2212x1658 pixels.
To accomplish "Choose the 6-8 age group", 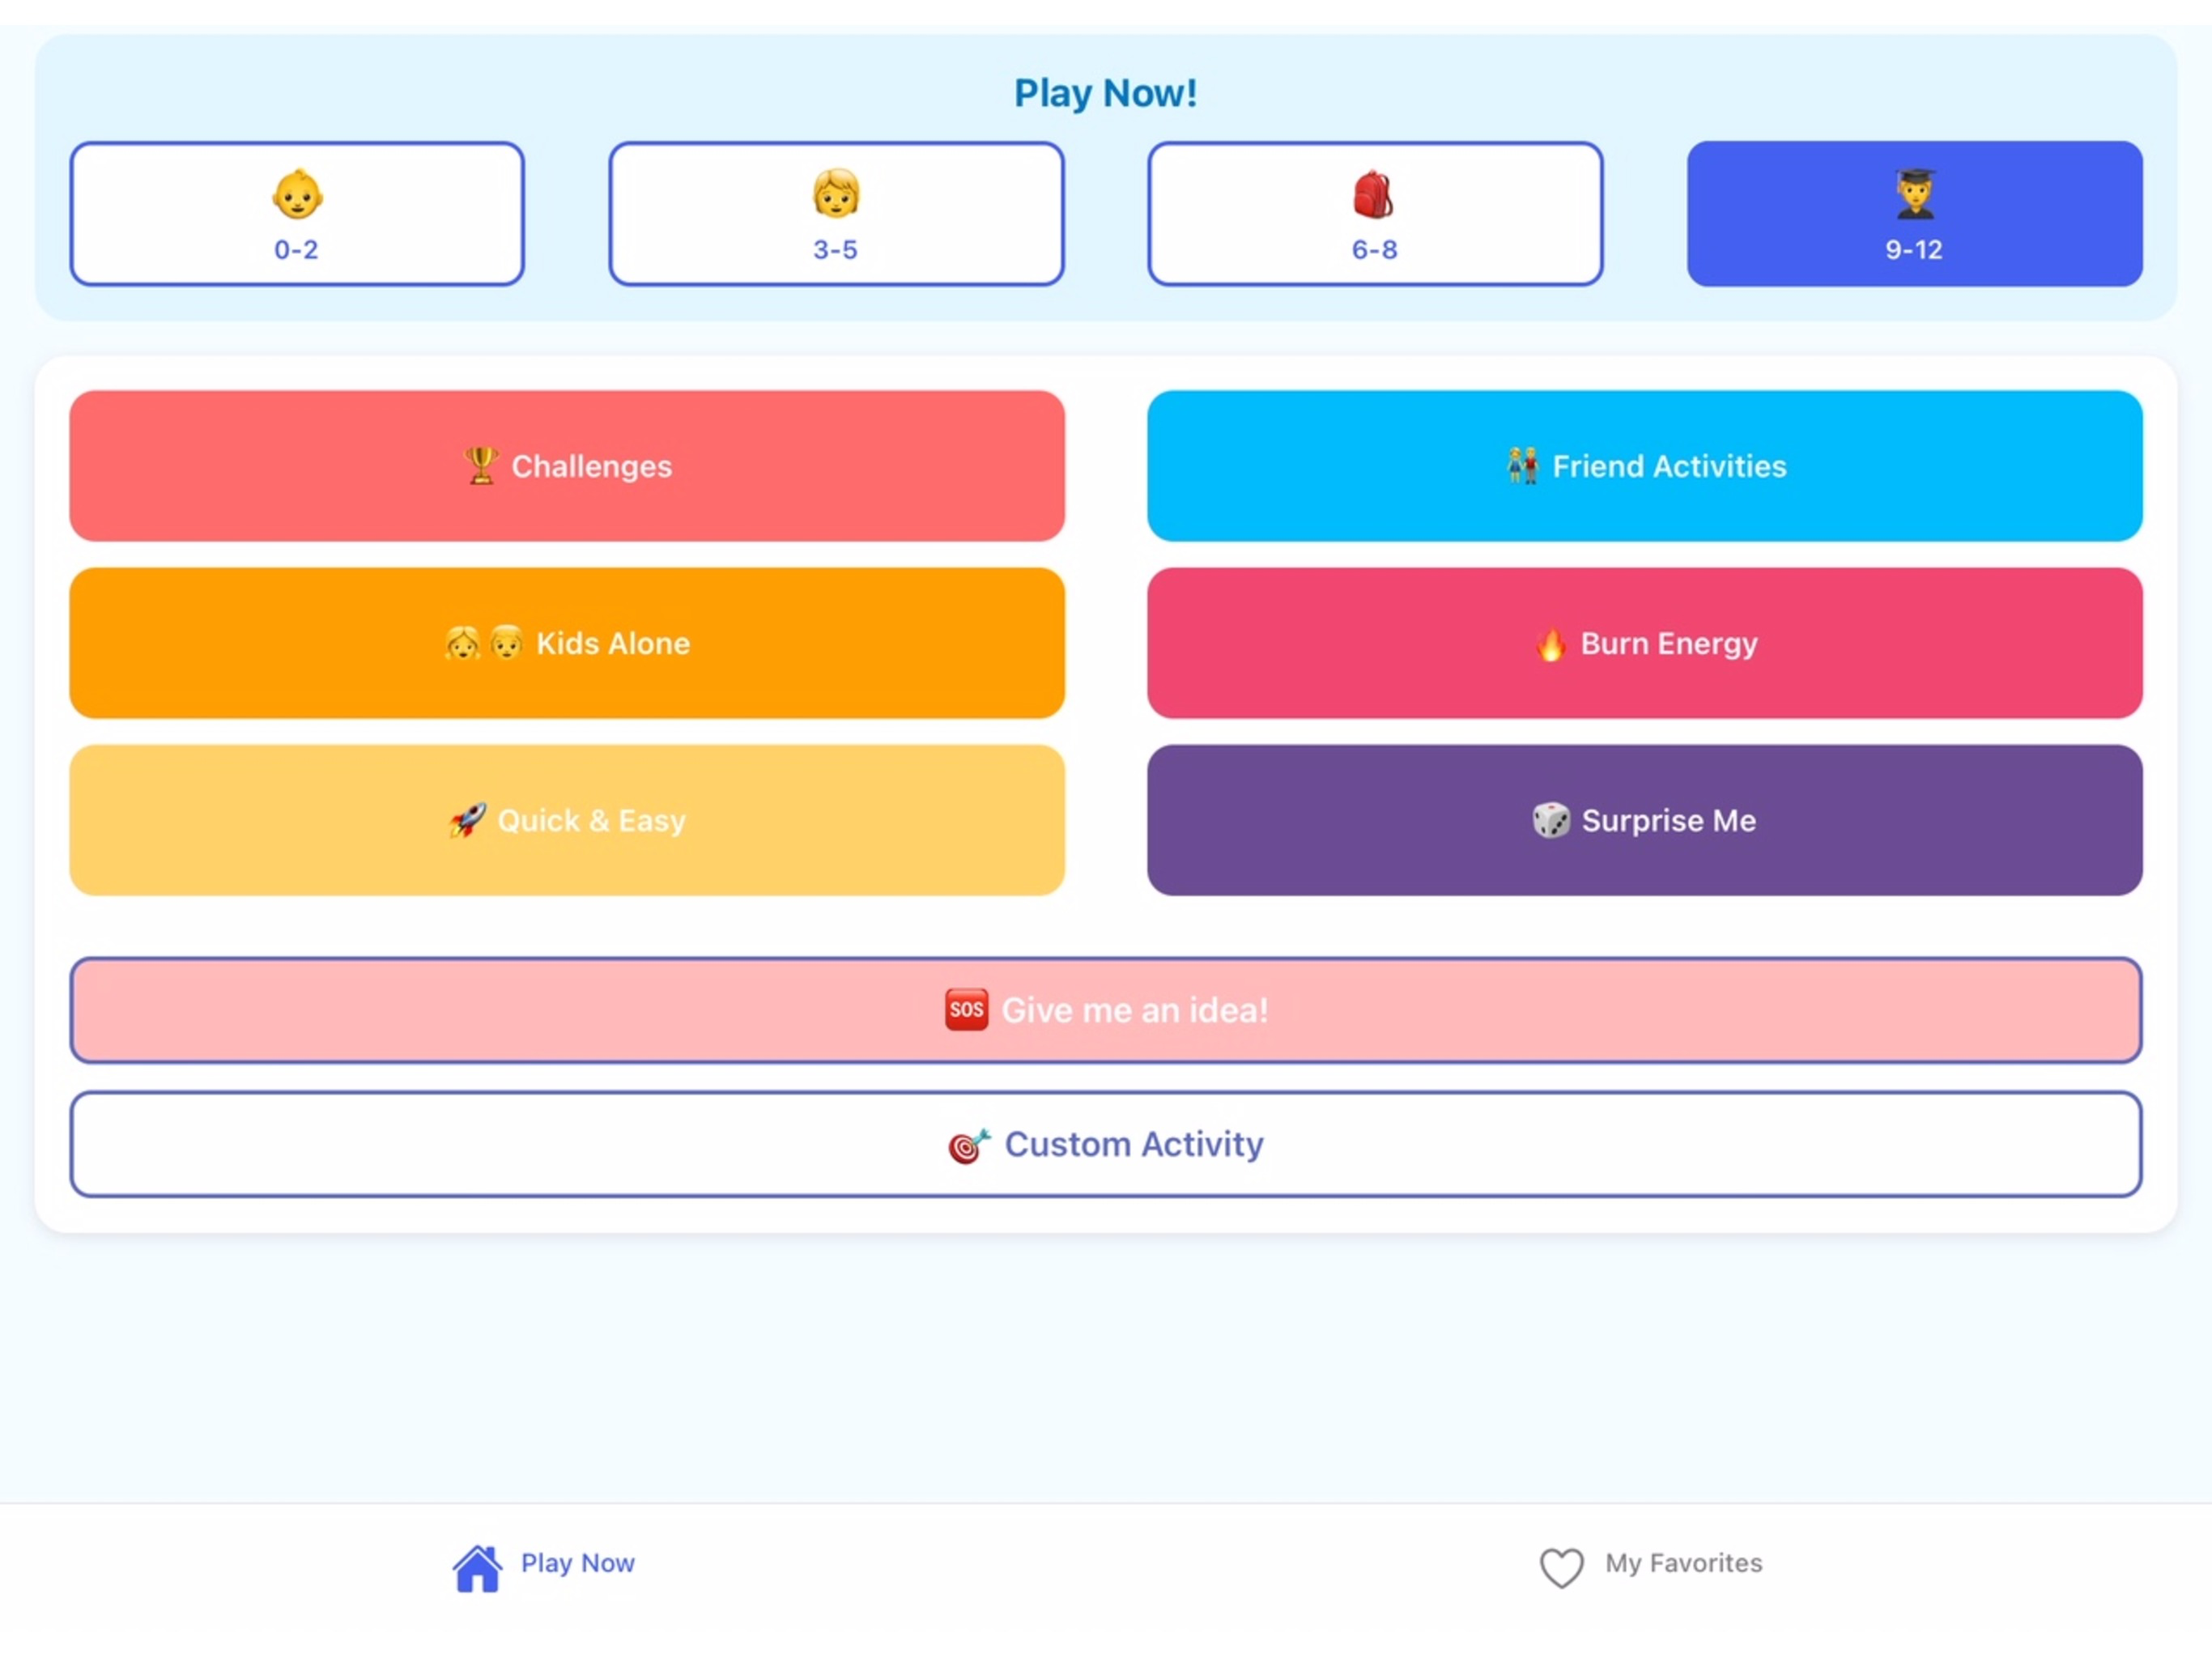I will 1375,214.
